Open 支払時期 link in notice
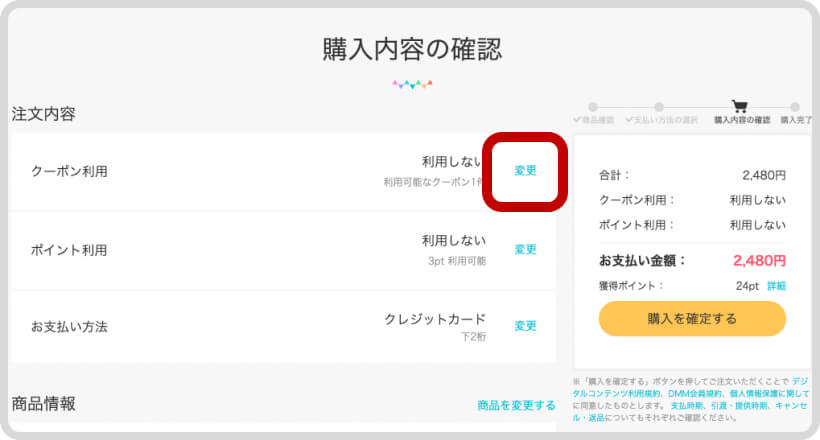The height and width of the screenshot is (440, 820). pyautogui.click(x=685, y=407)
